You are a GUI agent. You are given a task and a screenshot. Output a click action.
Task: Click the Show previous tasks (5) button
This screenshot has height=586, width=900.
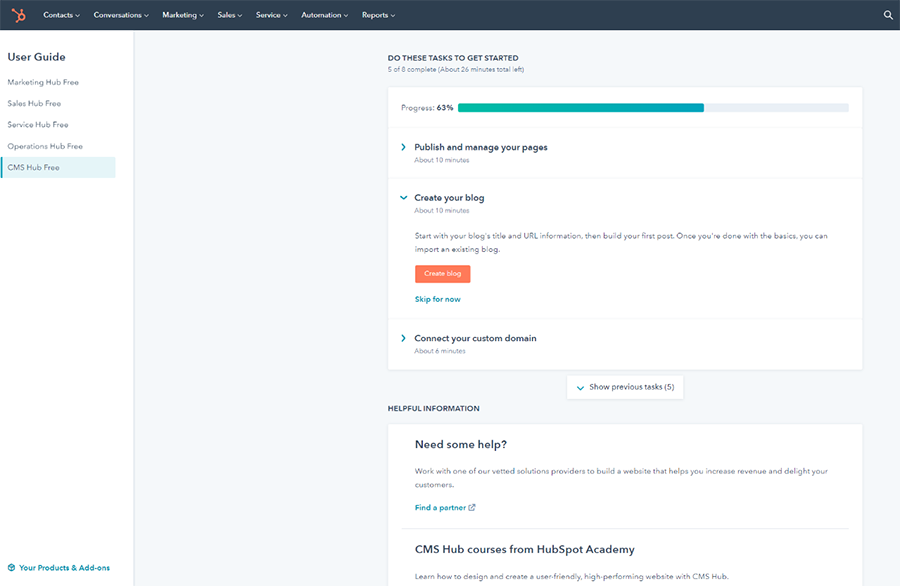(x=625, y=387)
